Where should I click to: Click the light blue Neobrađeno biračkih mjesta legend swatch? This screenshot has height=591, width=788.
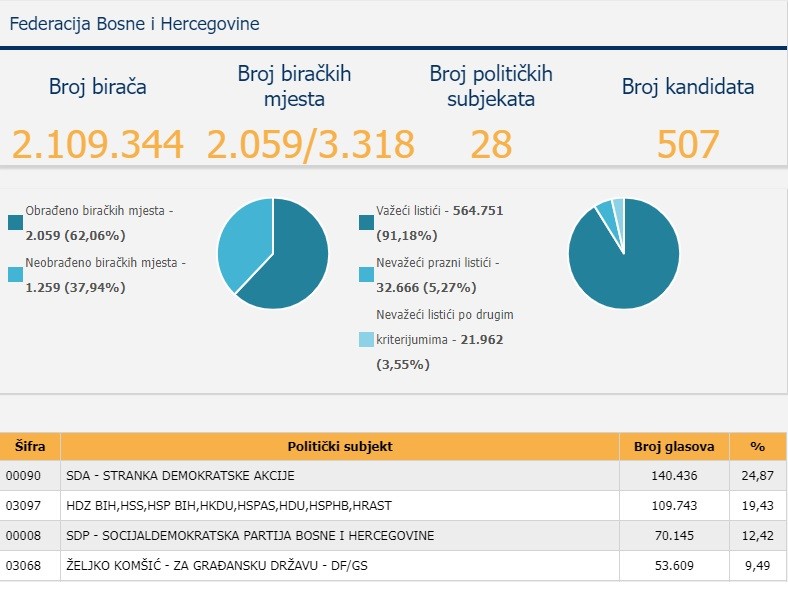coord(14,274)
